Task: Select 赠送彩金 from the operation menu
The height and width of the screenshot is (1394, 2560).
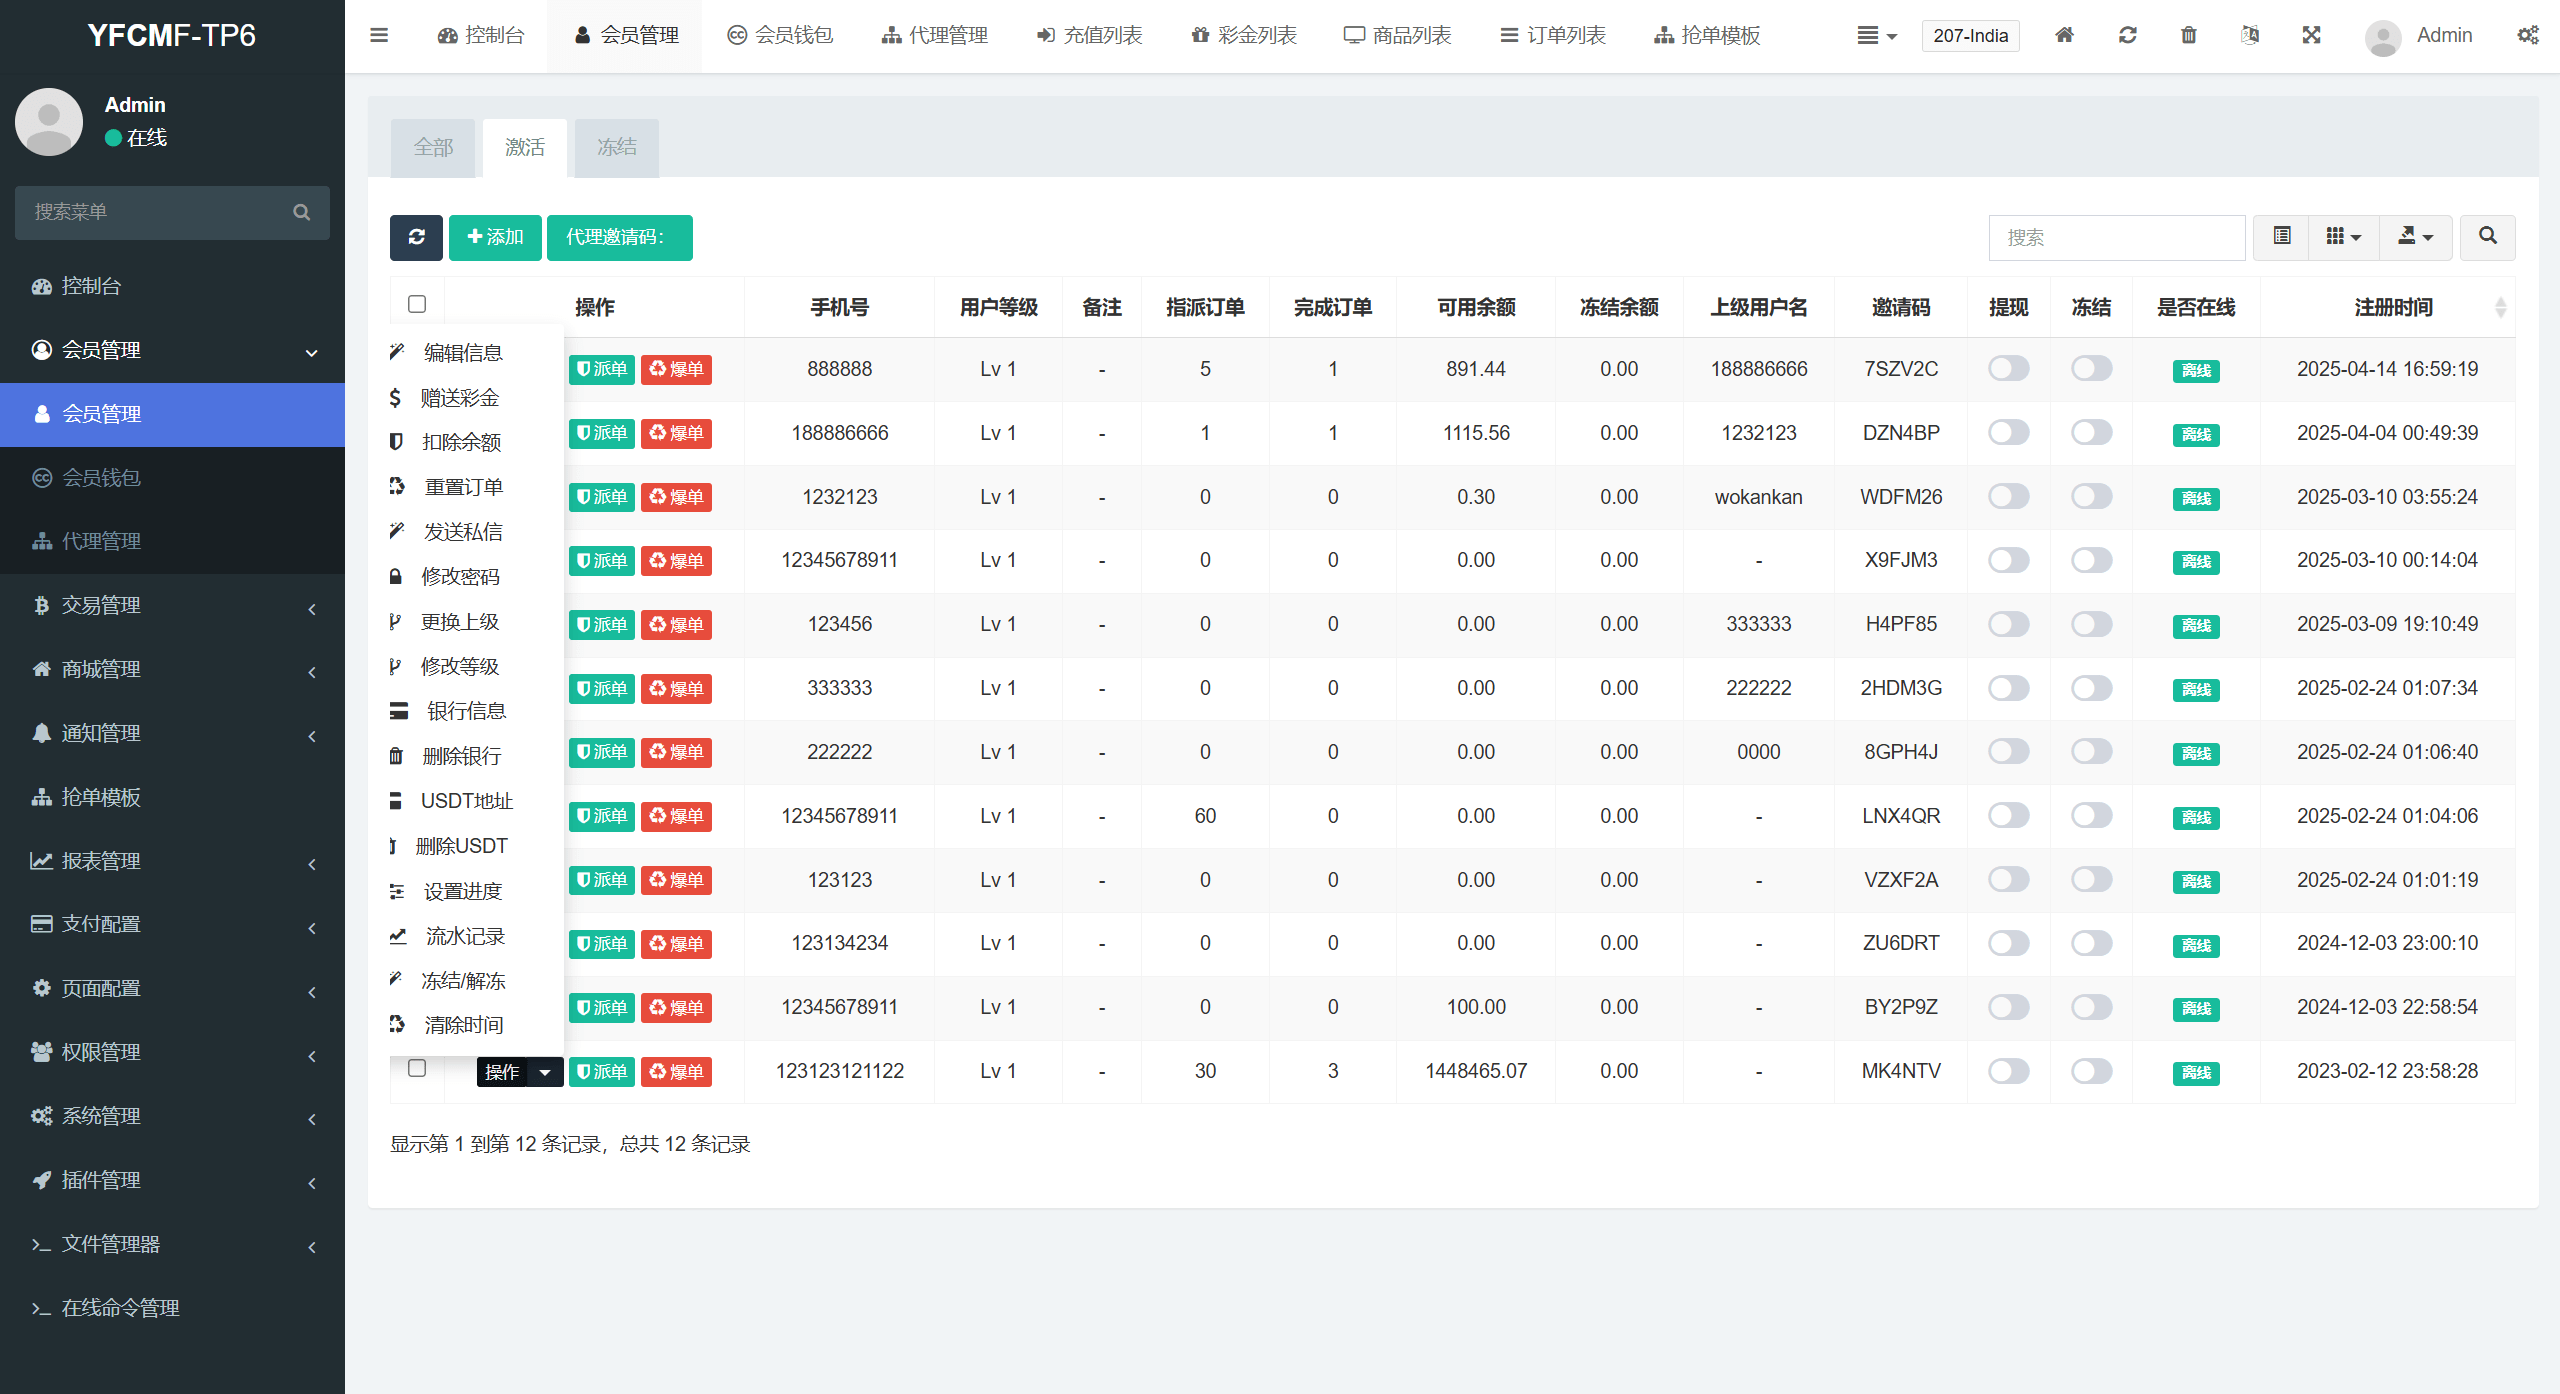Action: pyautogui.click(x=459, y=398)
